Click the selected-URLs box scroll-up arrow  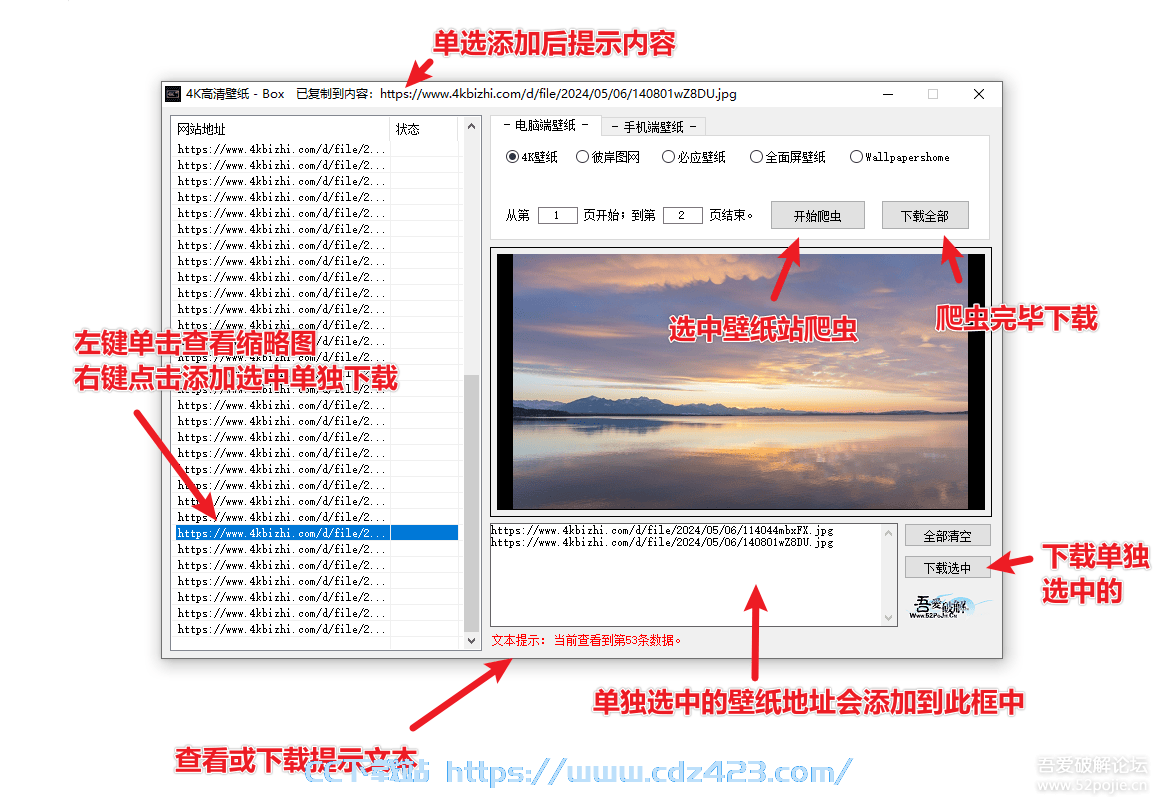click(x=888, y=533)
